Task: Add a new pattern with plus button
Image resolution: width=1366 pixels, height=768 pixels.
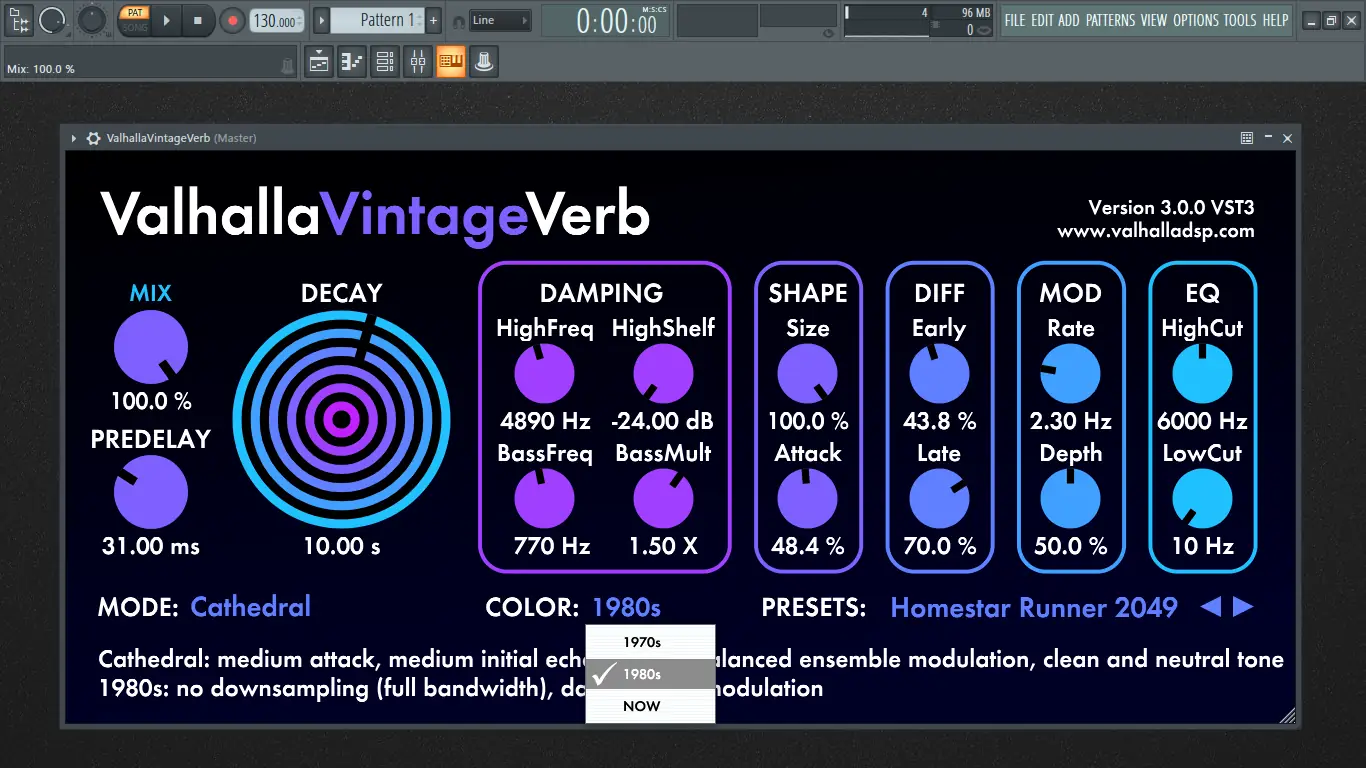Action: point(433,20)
